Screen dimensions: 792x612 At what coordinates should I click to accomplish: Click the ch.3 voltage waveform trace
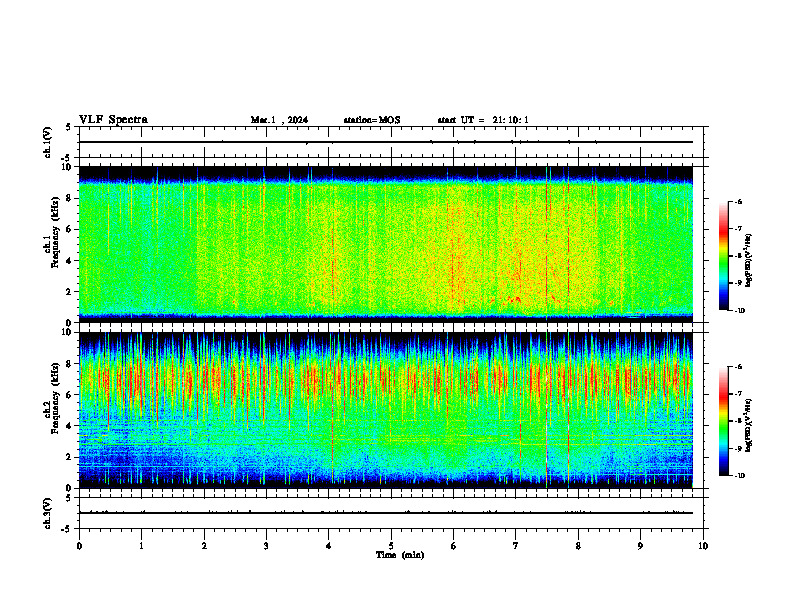point(386,513)
